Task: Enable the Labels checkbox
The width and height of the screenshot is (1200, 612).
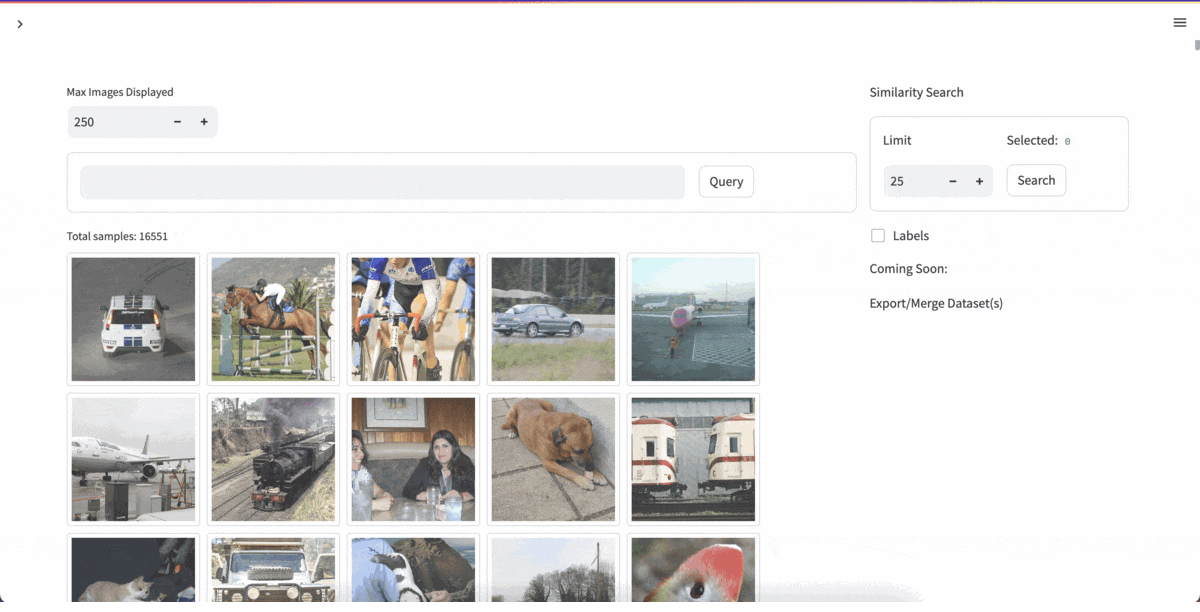Action: click(878, 236)
